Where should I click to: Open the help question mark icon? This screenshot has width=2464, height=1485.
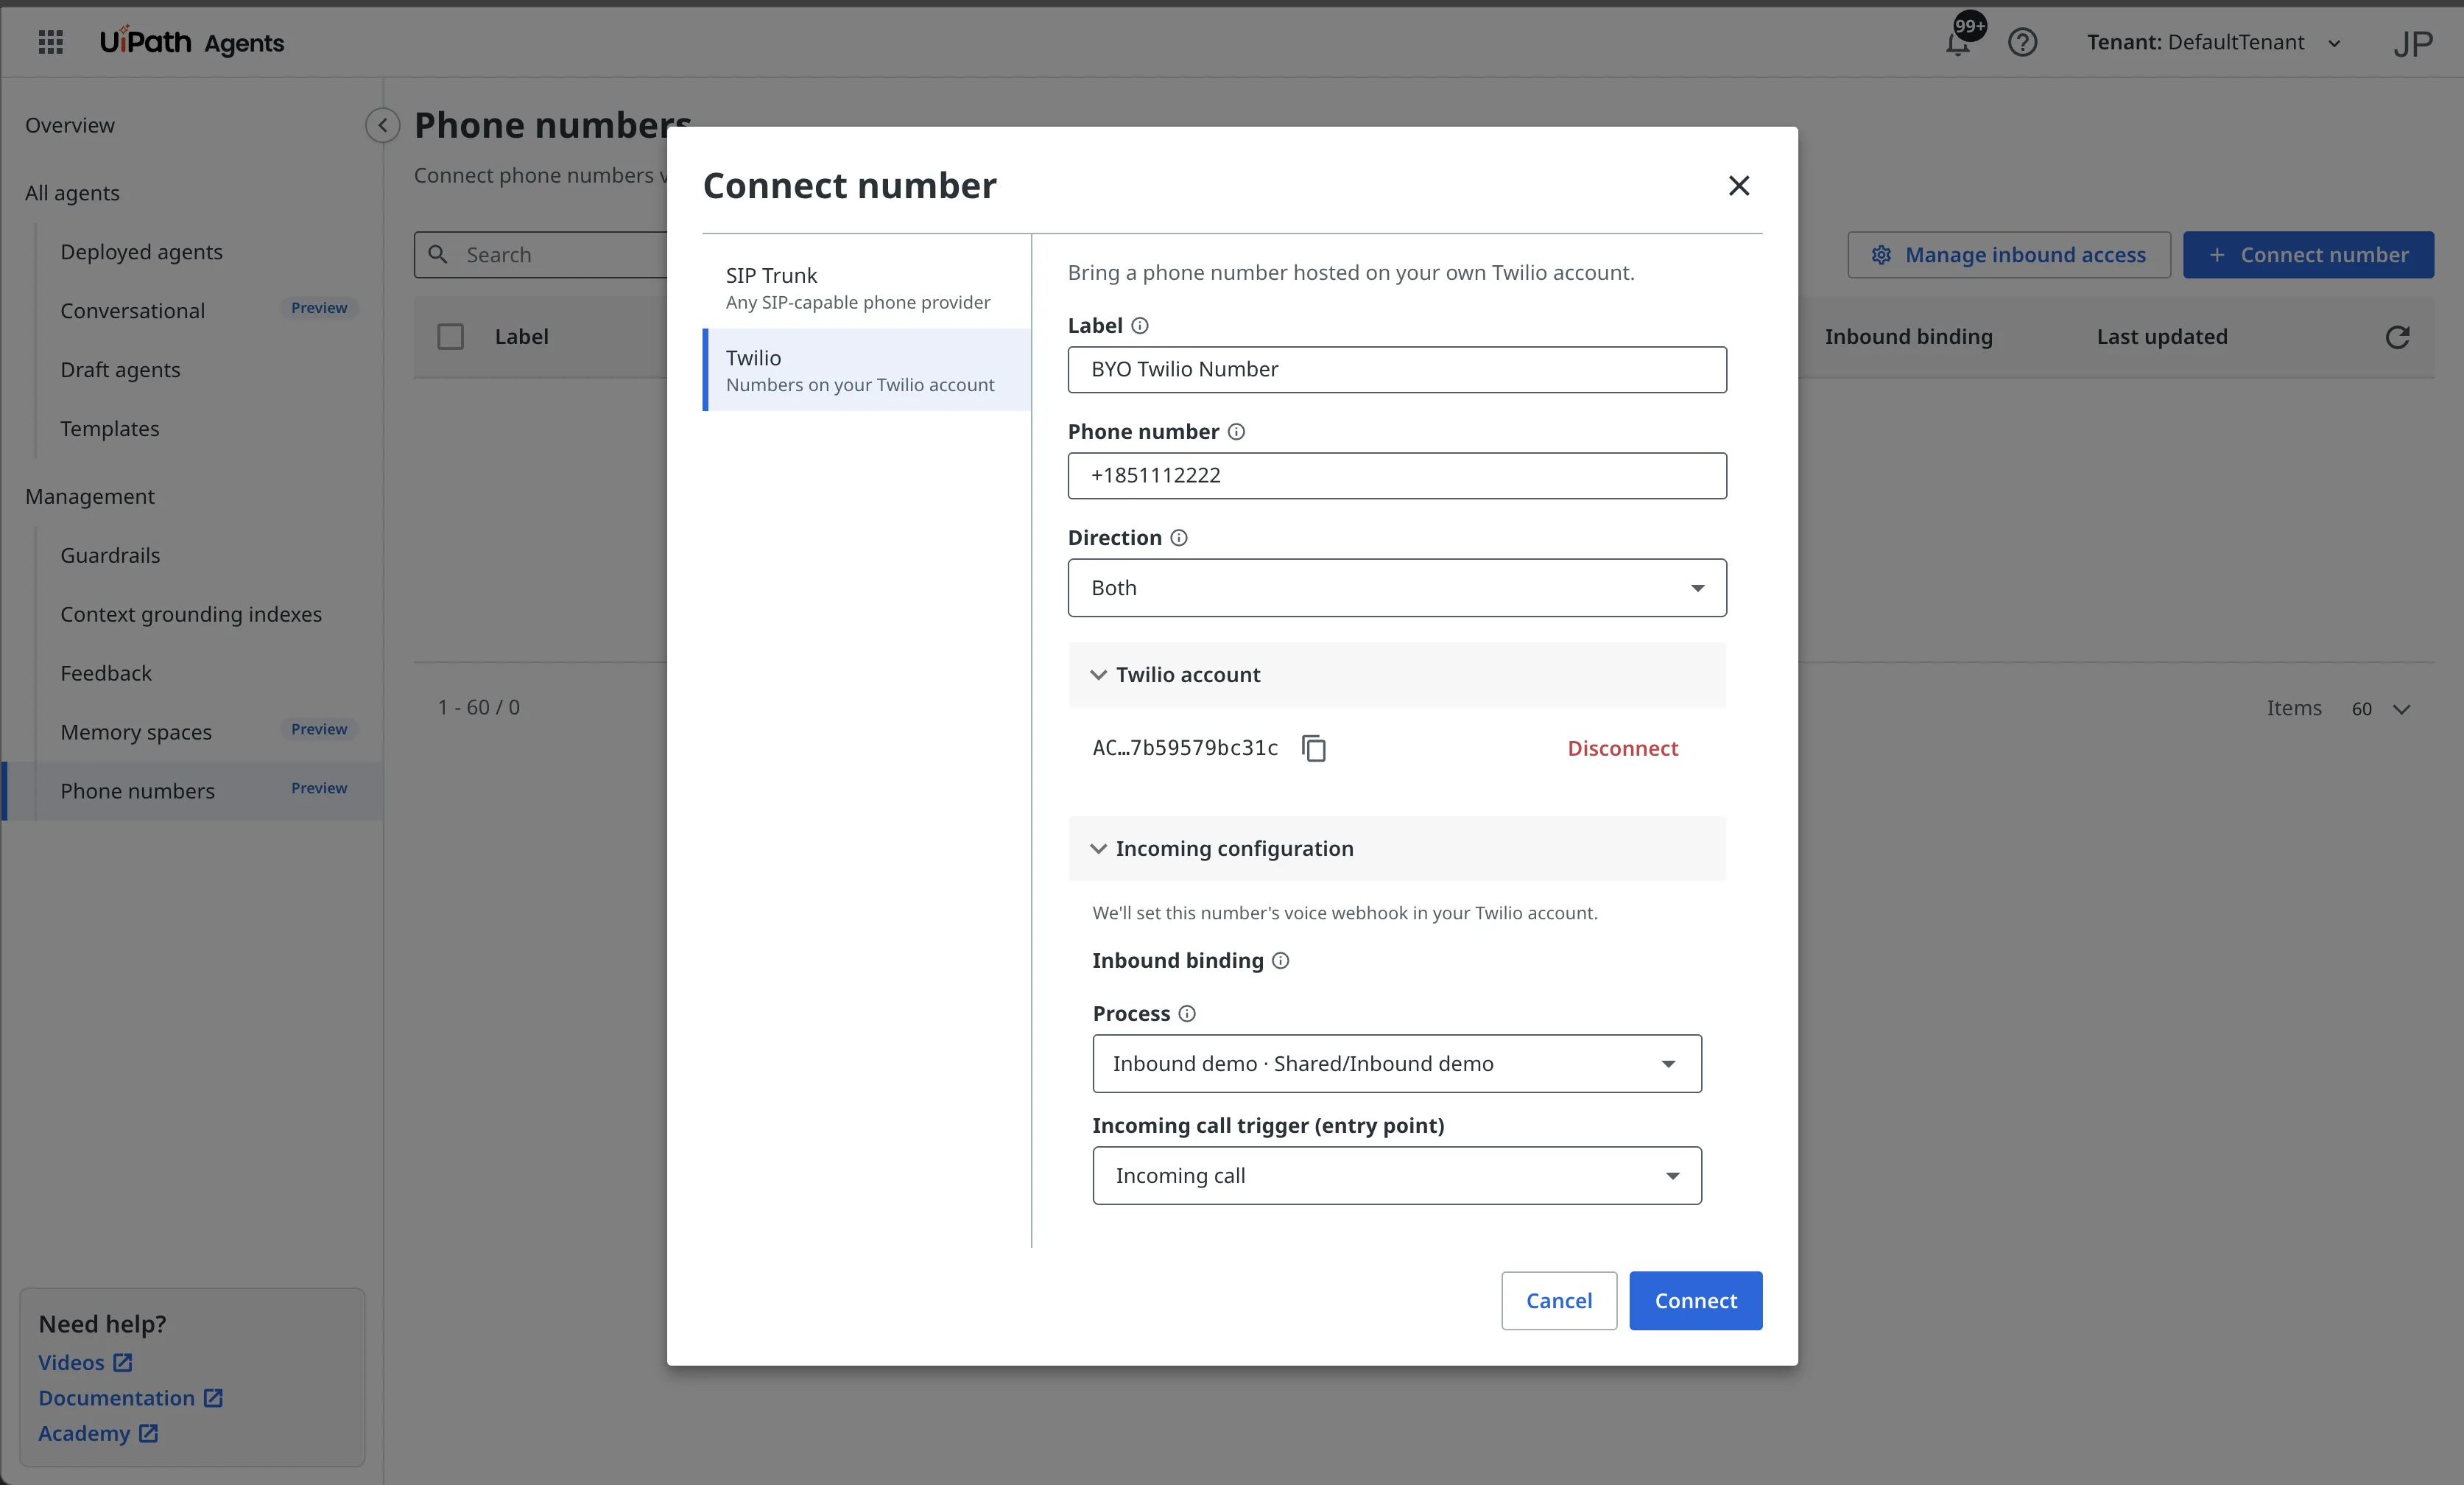(x=2022, y=43)
